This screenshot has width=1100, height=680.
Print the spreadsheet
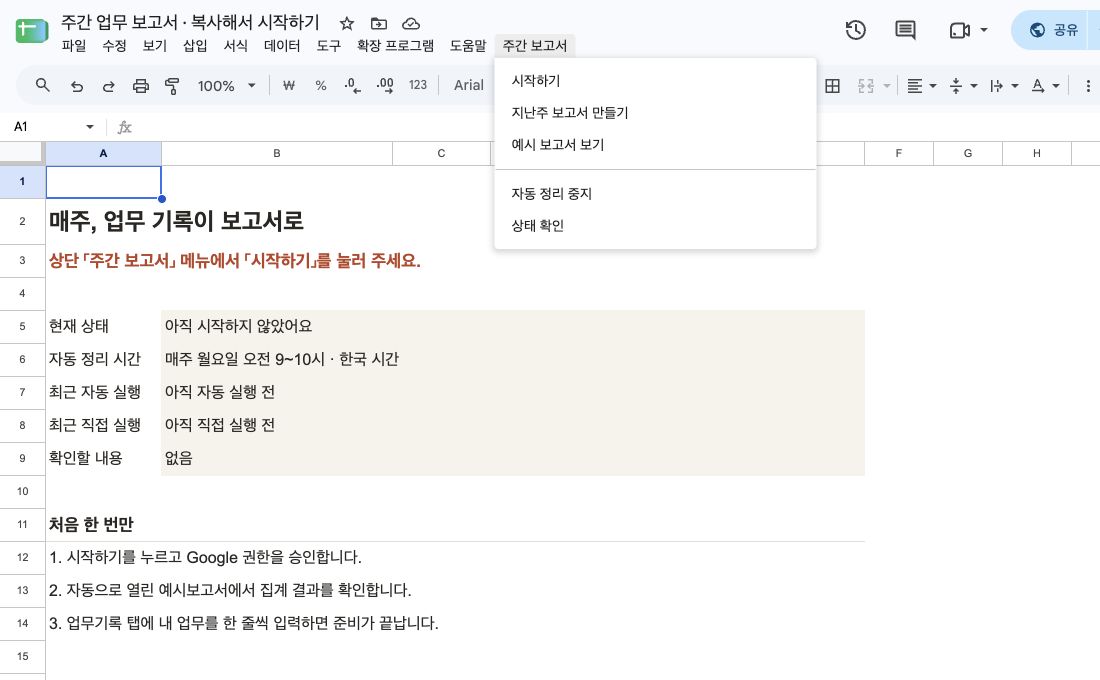click(140, 86)
